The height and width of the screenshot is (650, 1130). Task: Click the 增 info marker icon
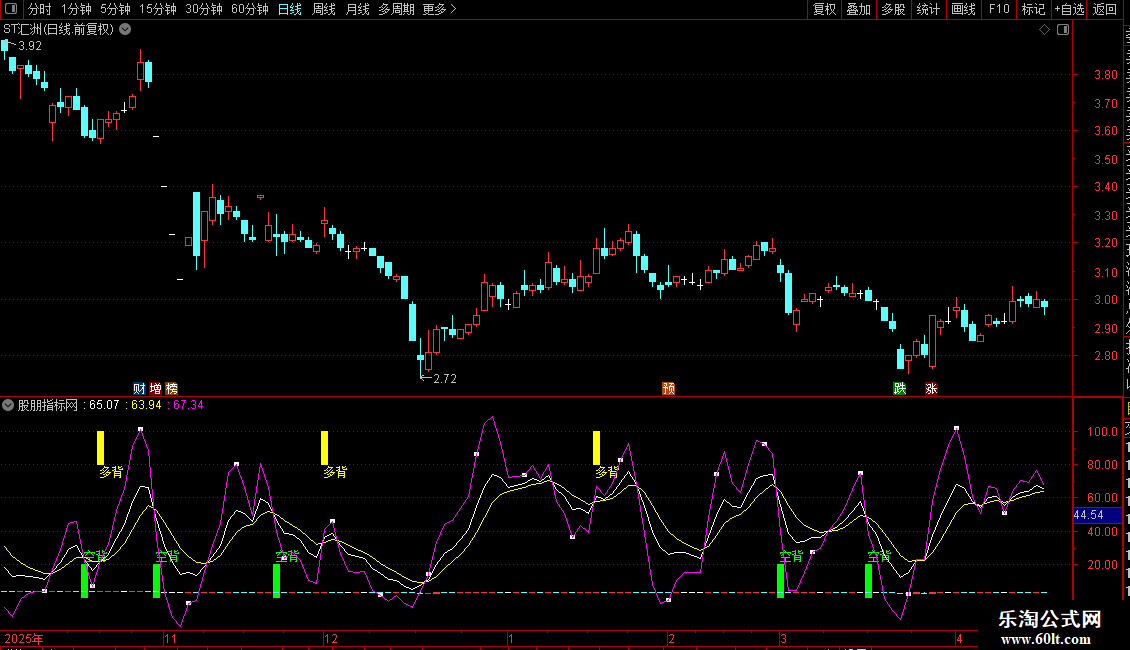[x=156, y=388]
